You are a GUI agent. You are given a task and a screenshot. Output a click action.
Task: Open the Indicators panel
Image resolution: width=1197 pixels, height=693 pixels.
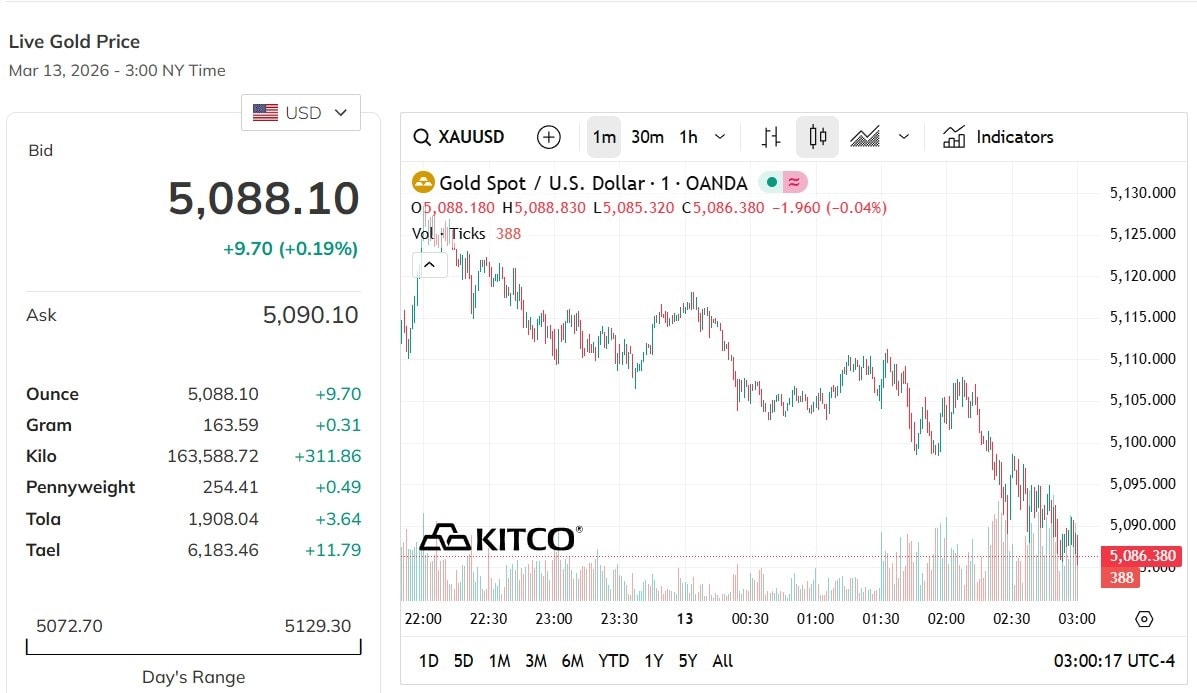(x=998, y=137)
